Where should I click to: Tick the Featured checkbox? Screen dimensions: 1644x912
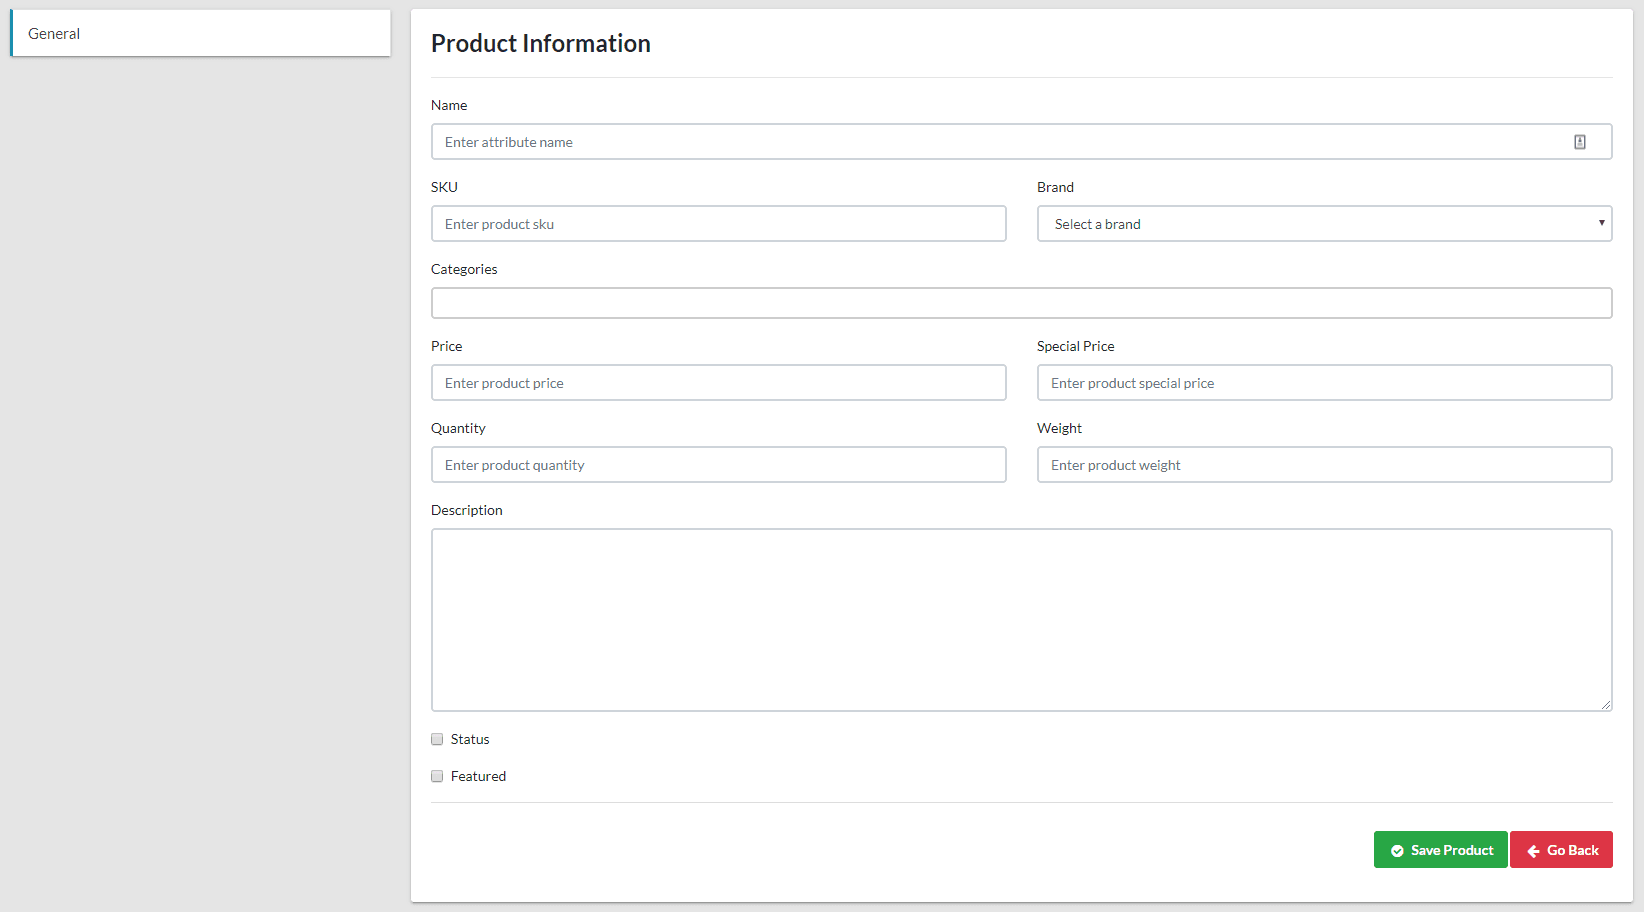click(x=437, y=777)
